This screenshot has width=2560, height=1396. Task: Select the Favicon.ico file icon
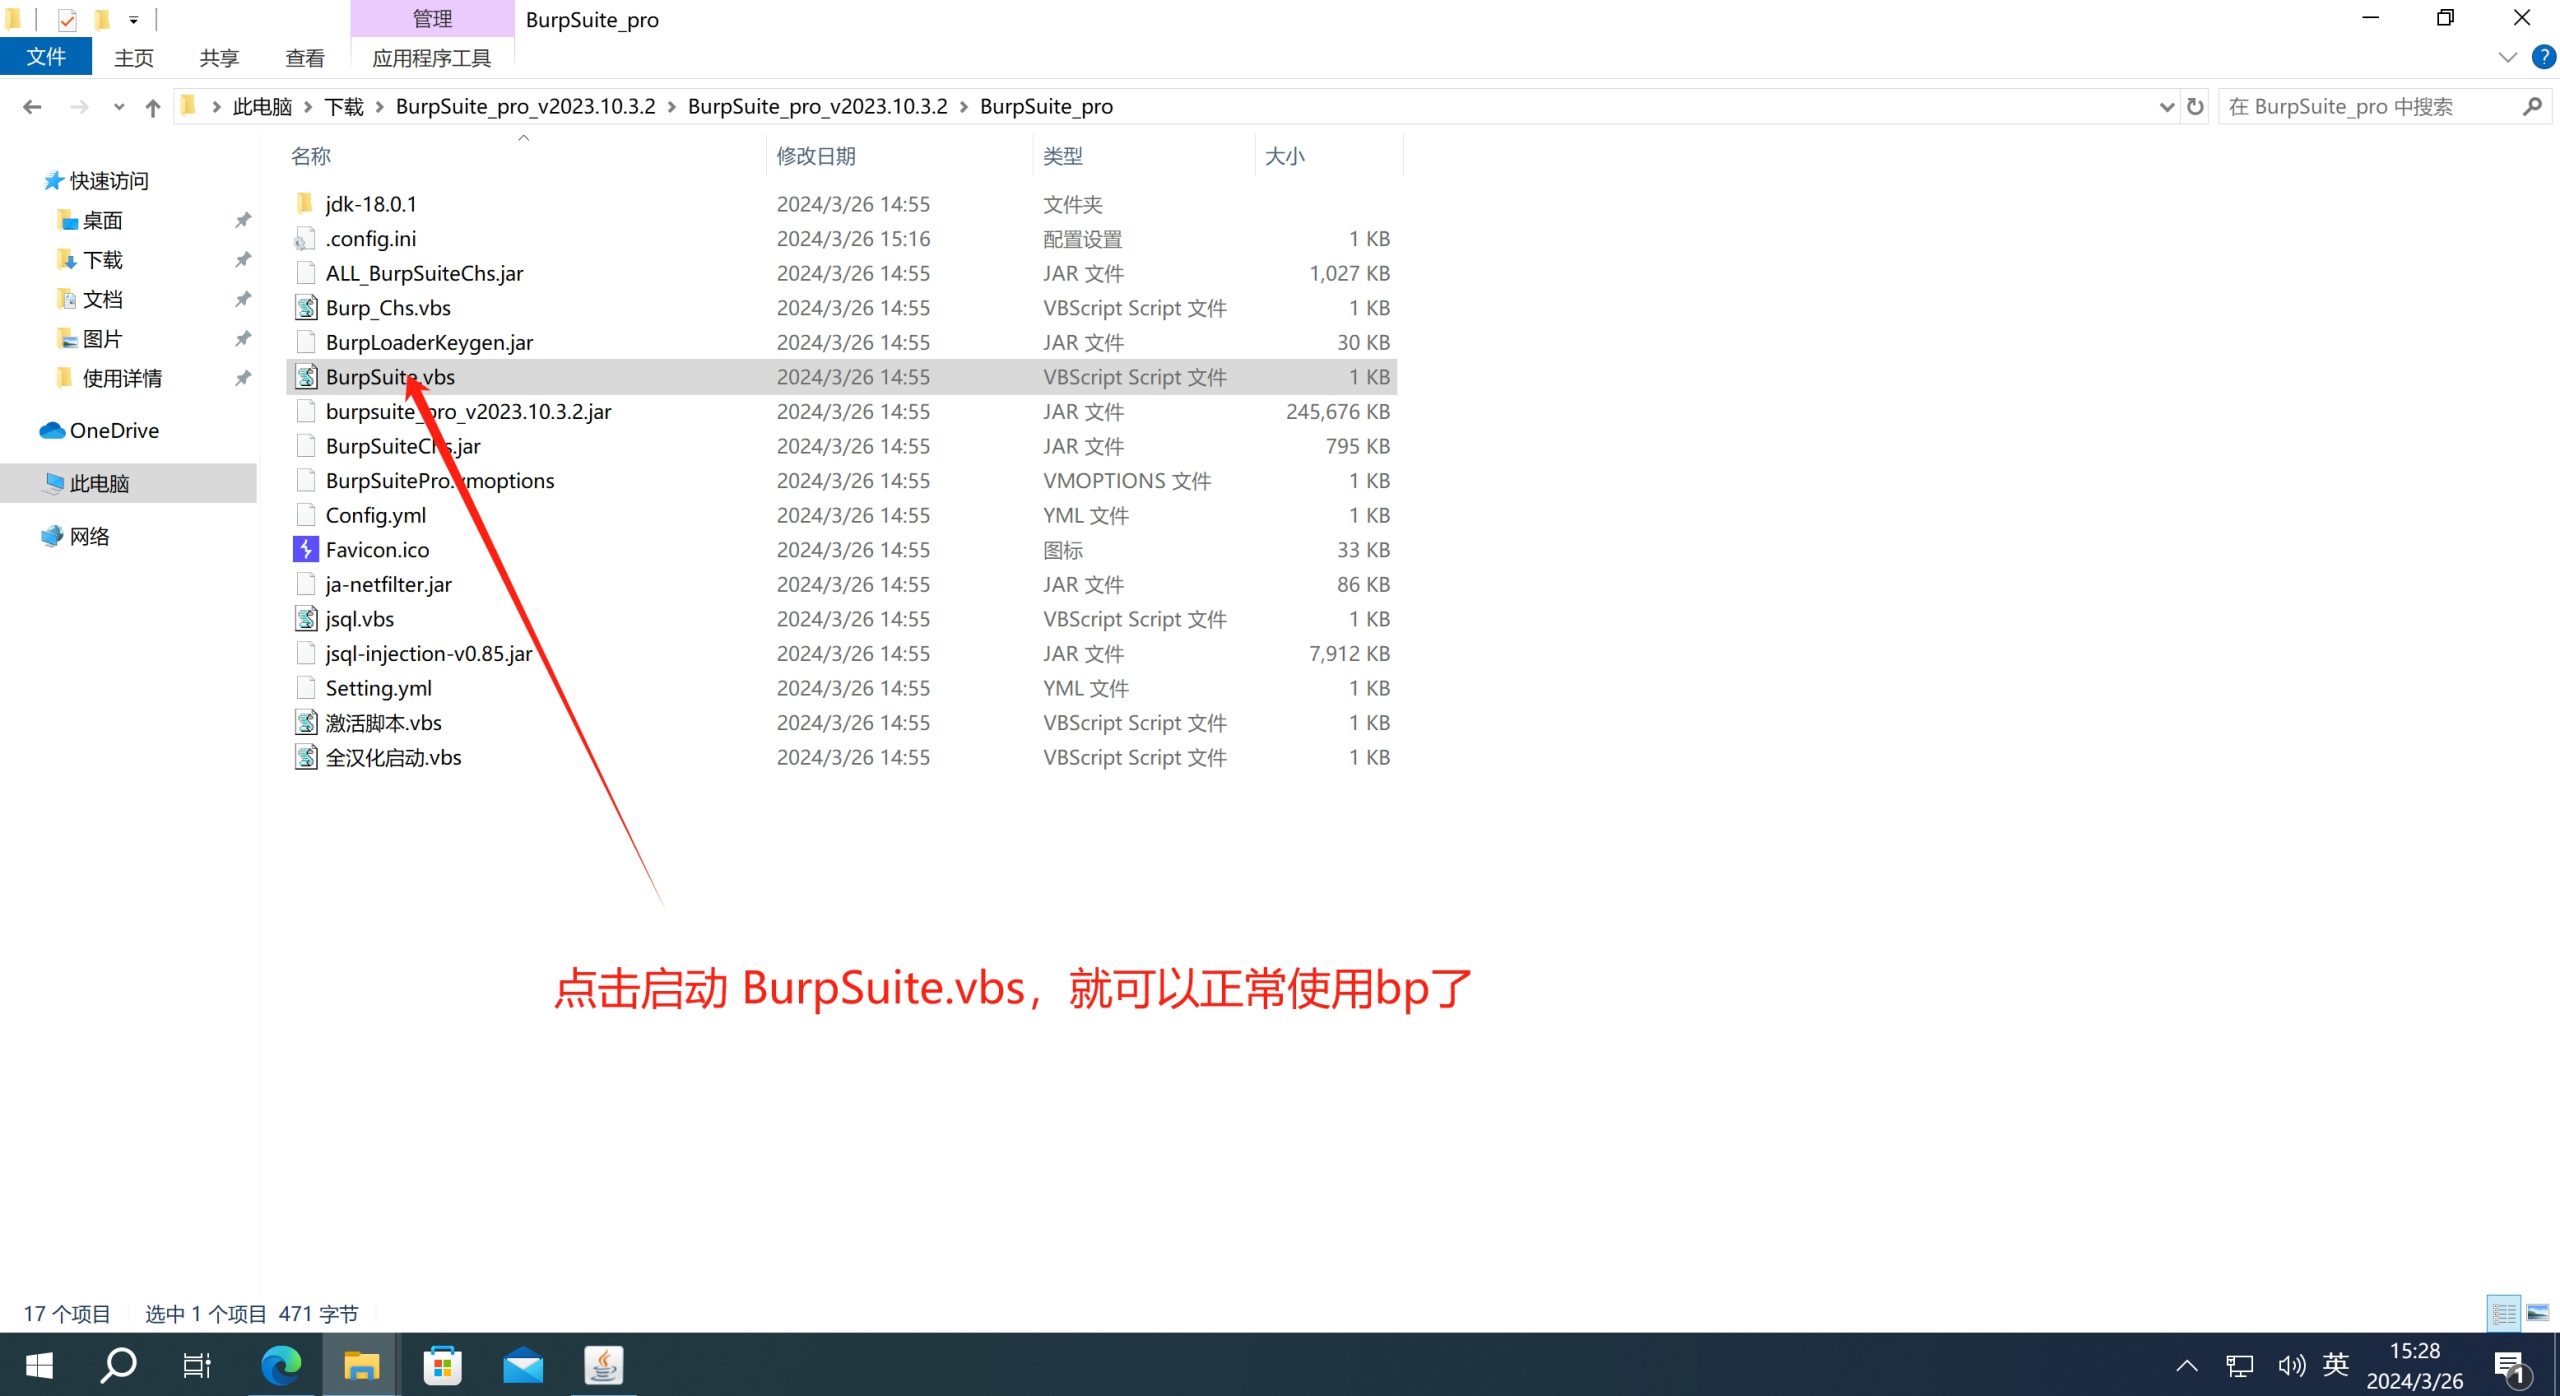pyautogui.click(x=306, y=550)
